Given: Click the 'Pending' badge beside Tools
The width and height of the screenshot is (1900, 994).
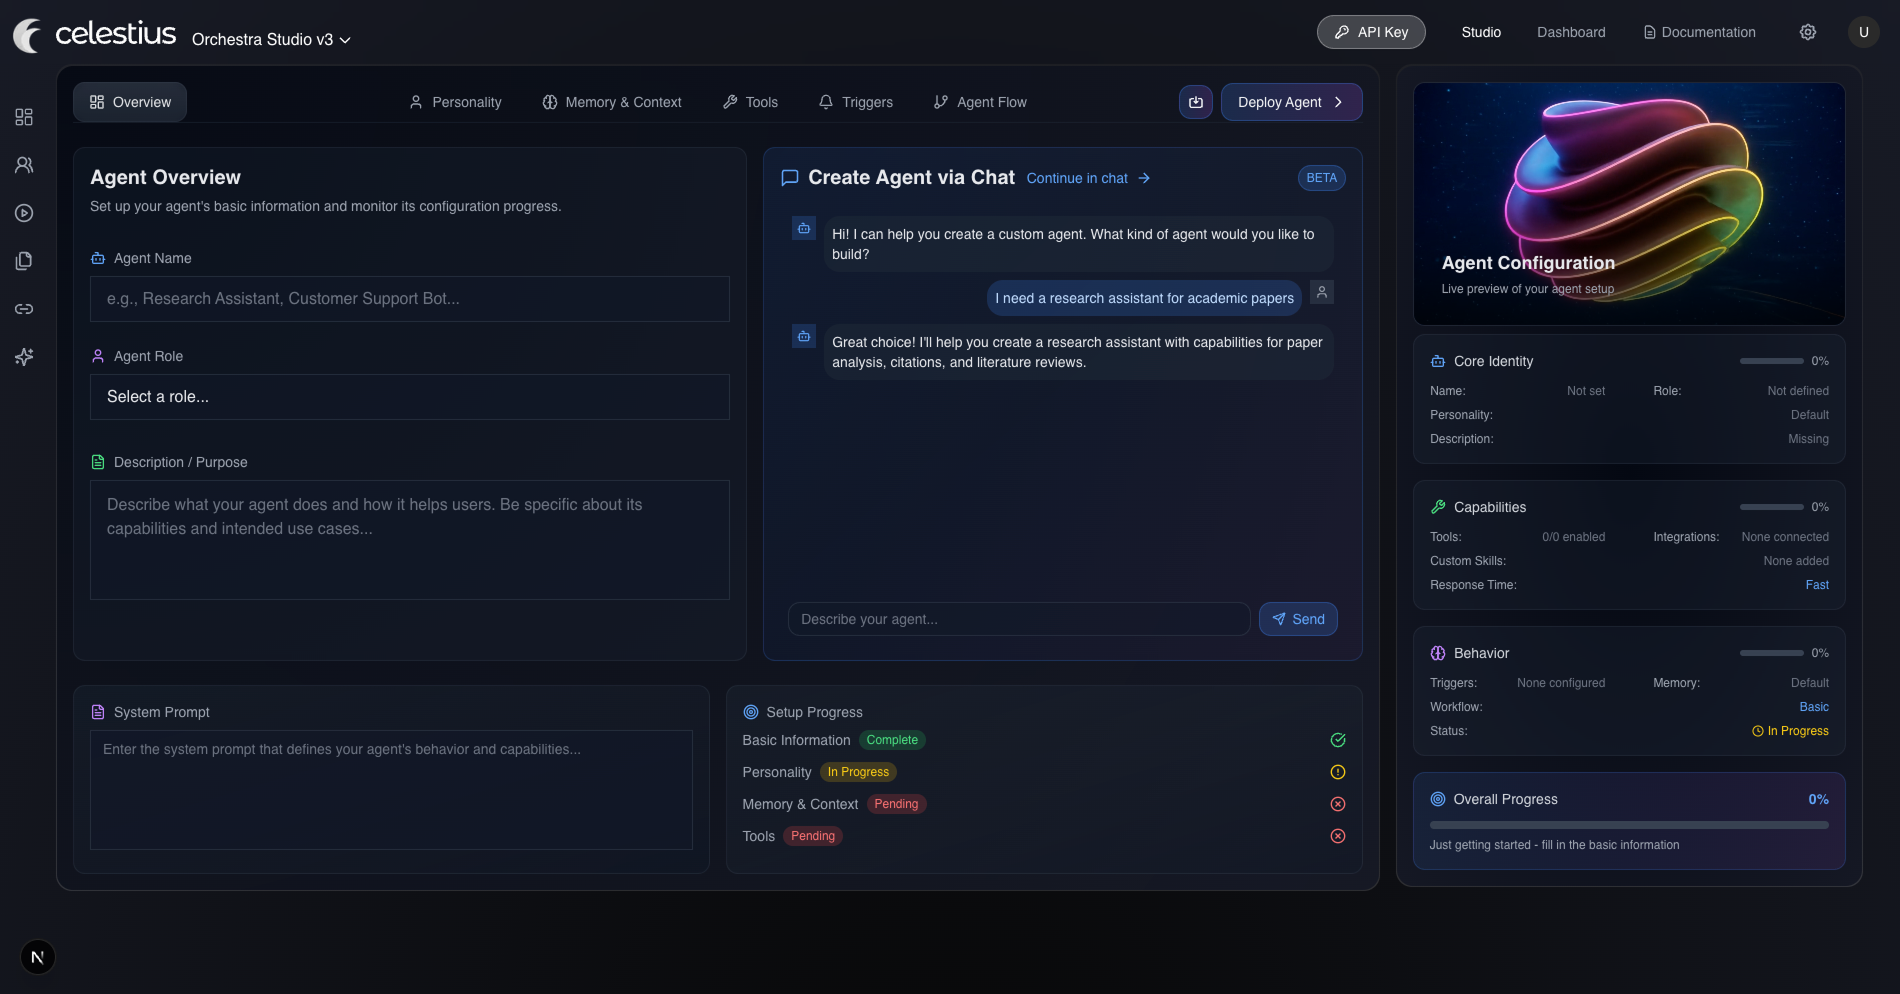Looking at the screenshot, I should point(813,836).
